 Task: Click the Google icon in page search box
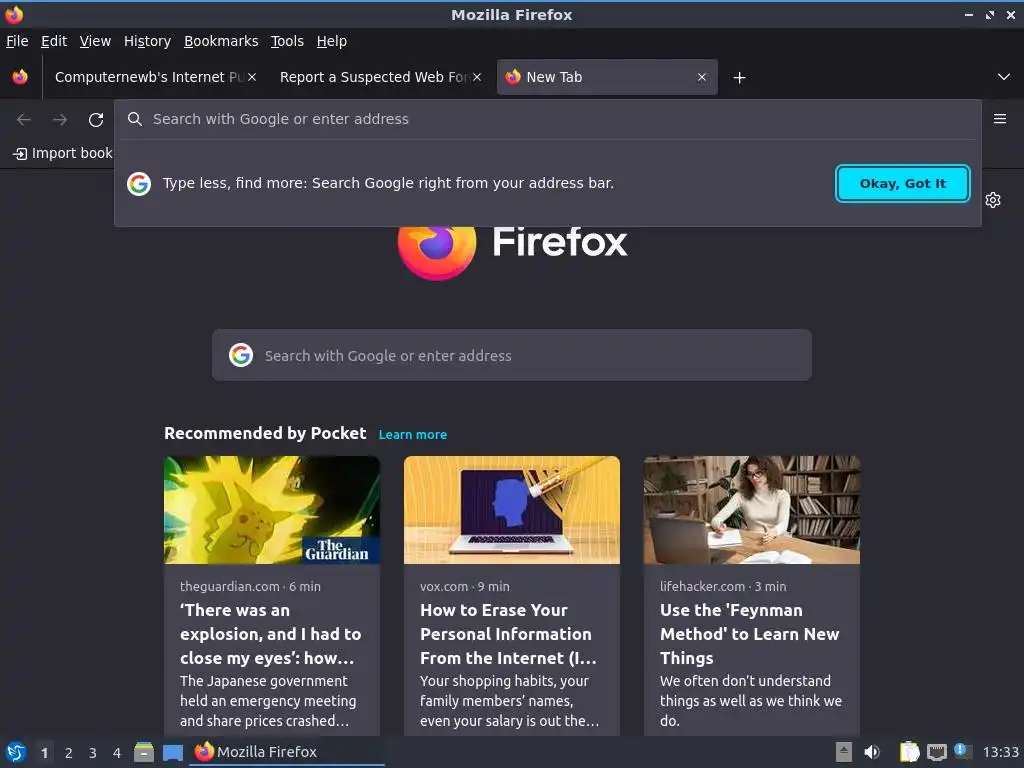click(x=241, y=355)
